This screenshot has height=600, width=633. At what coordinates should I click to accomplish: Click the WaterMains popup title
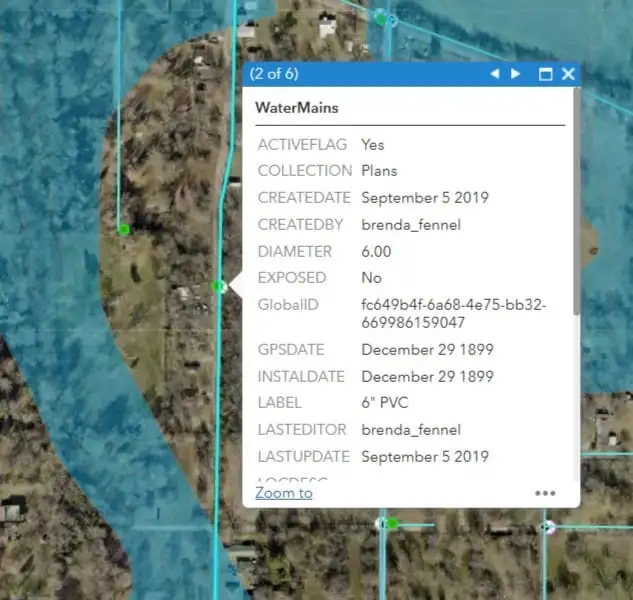coord(296,107)
